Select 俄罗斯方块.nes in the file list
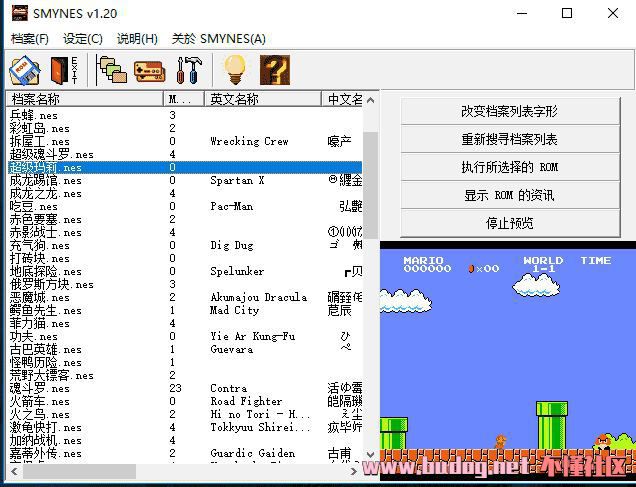This screenshot has height=487, width=636. click(x=52, y=284)
